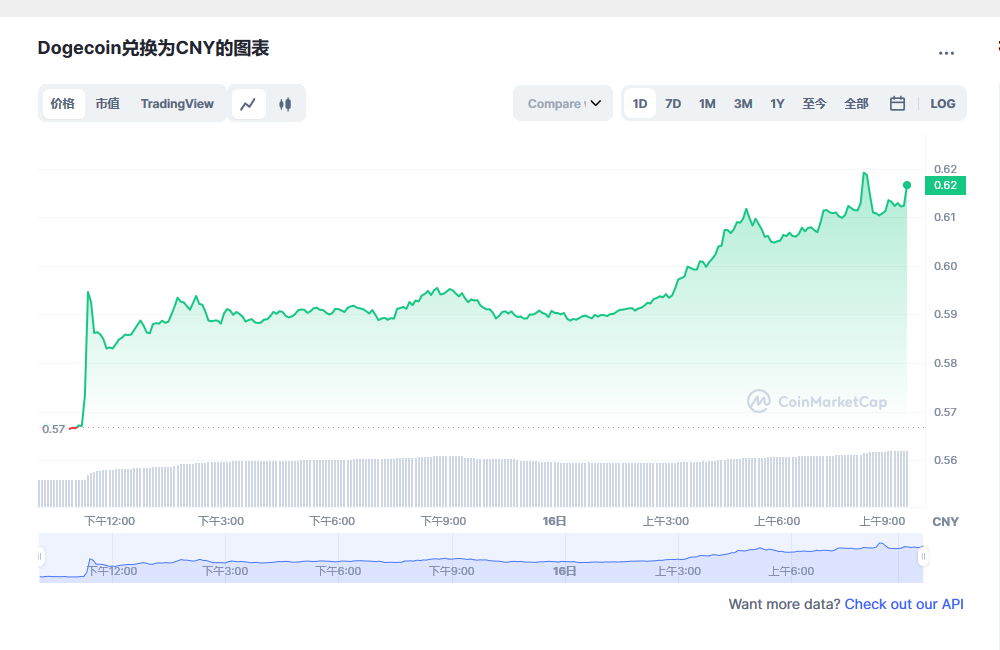Image resolution: width=1000 pixels, height=650 pixels.
Task: Switch to line chart view icon
Action: (249, 104)
